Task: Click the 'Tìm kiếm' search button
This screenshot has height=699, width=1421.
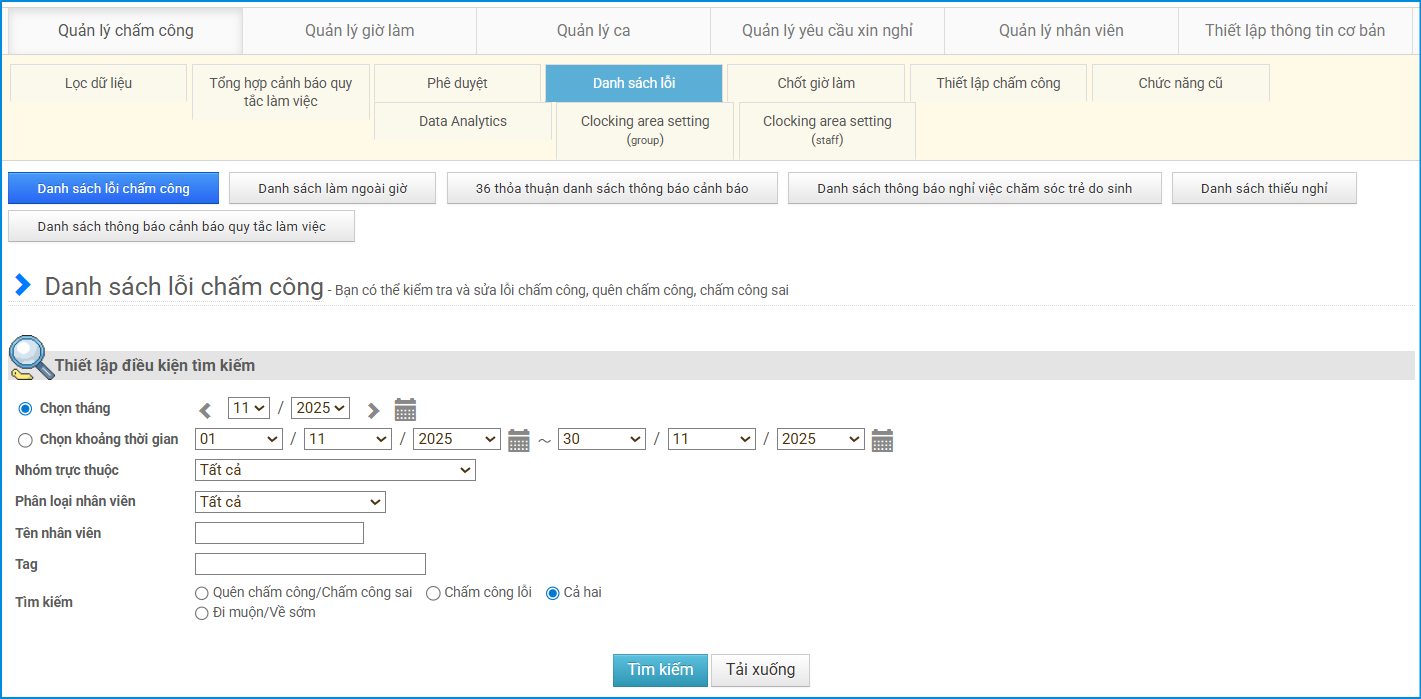Action: coord(660,670)
